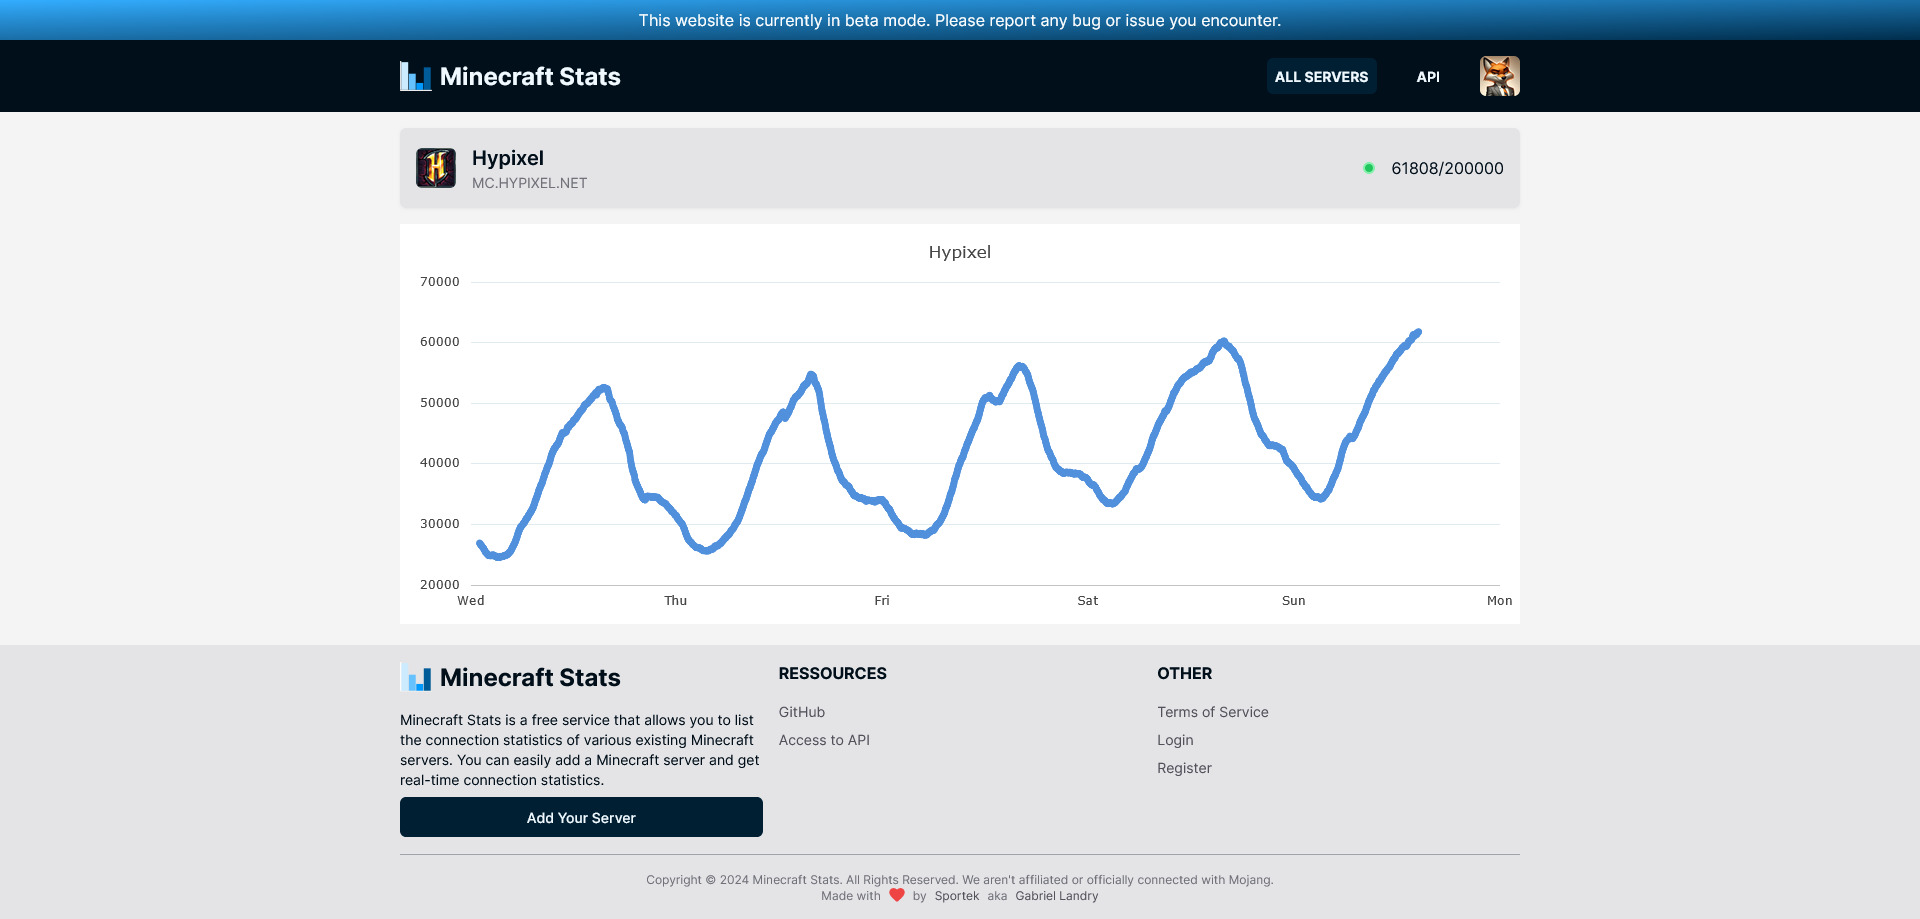Open the Access to API link
The image size is (1920, 919).
point(824,740)
